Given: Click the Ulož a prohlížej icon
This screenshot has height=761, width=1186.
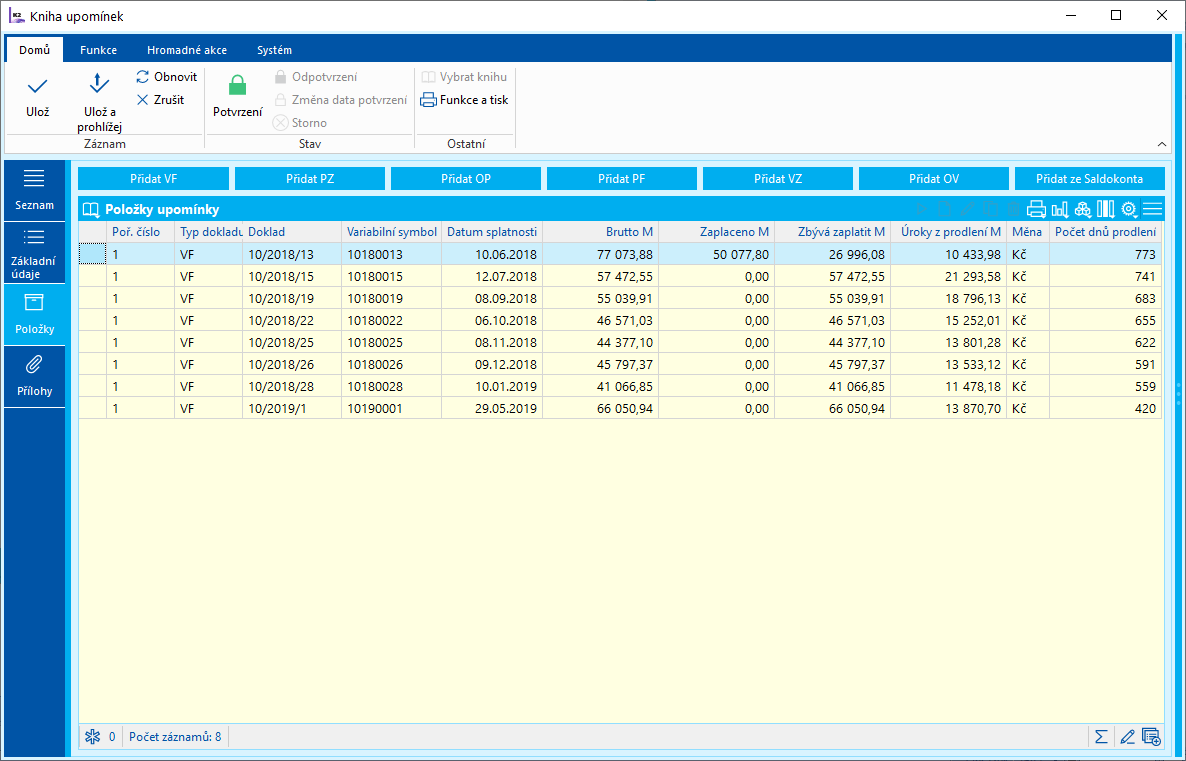Looking at the screenshot, I should [99, 84].
